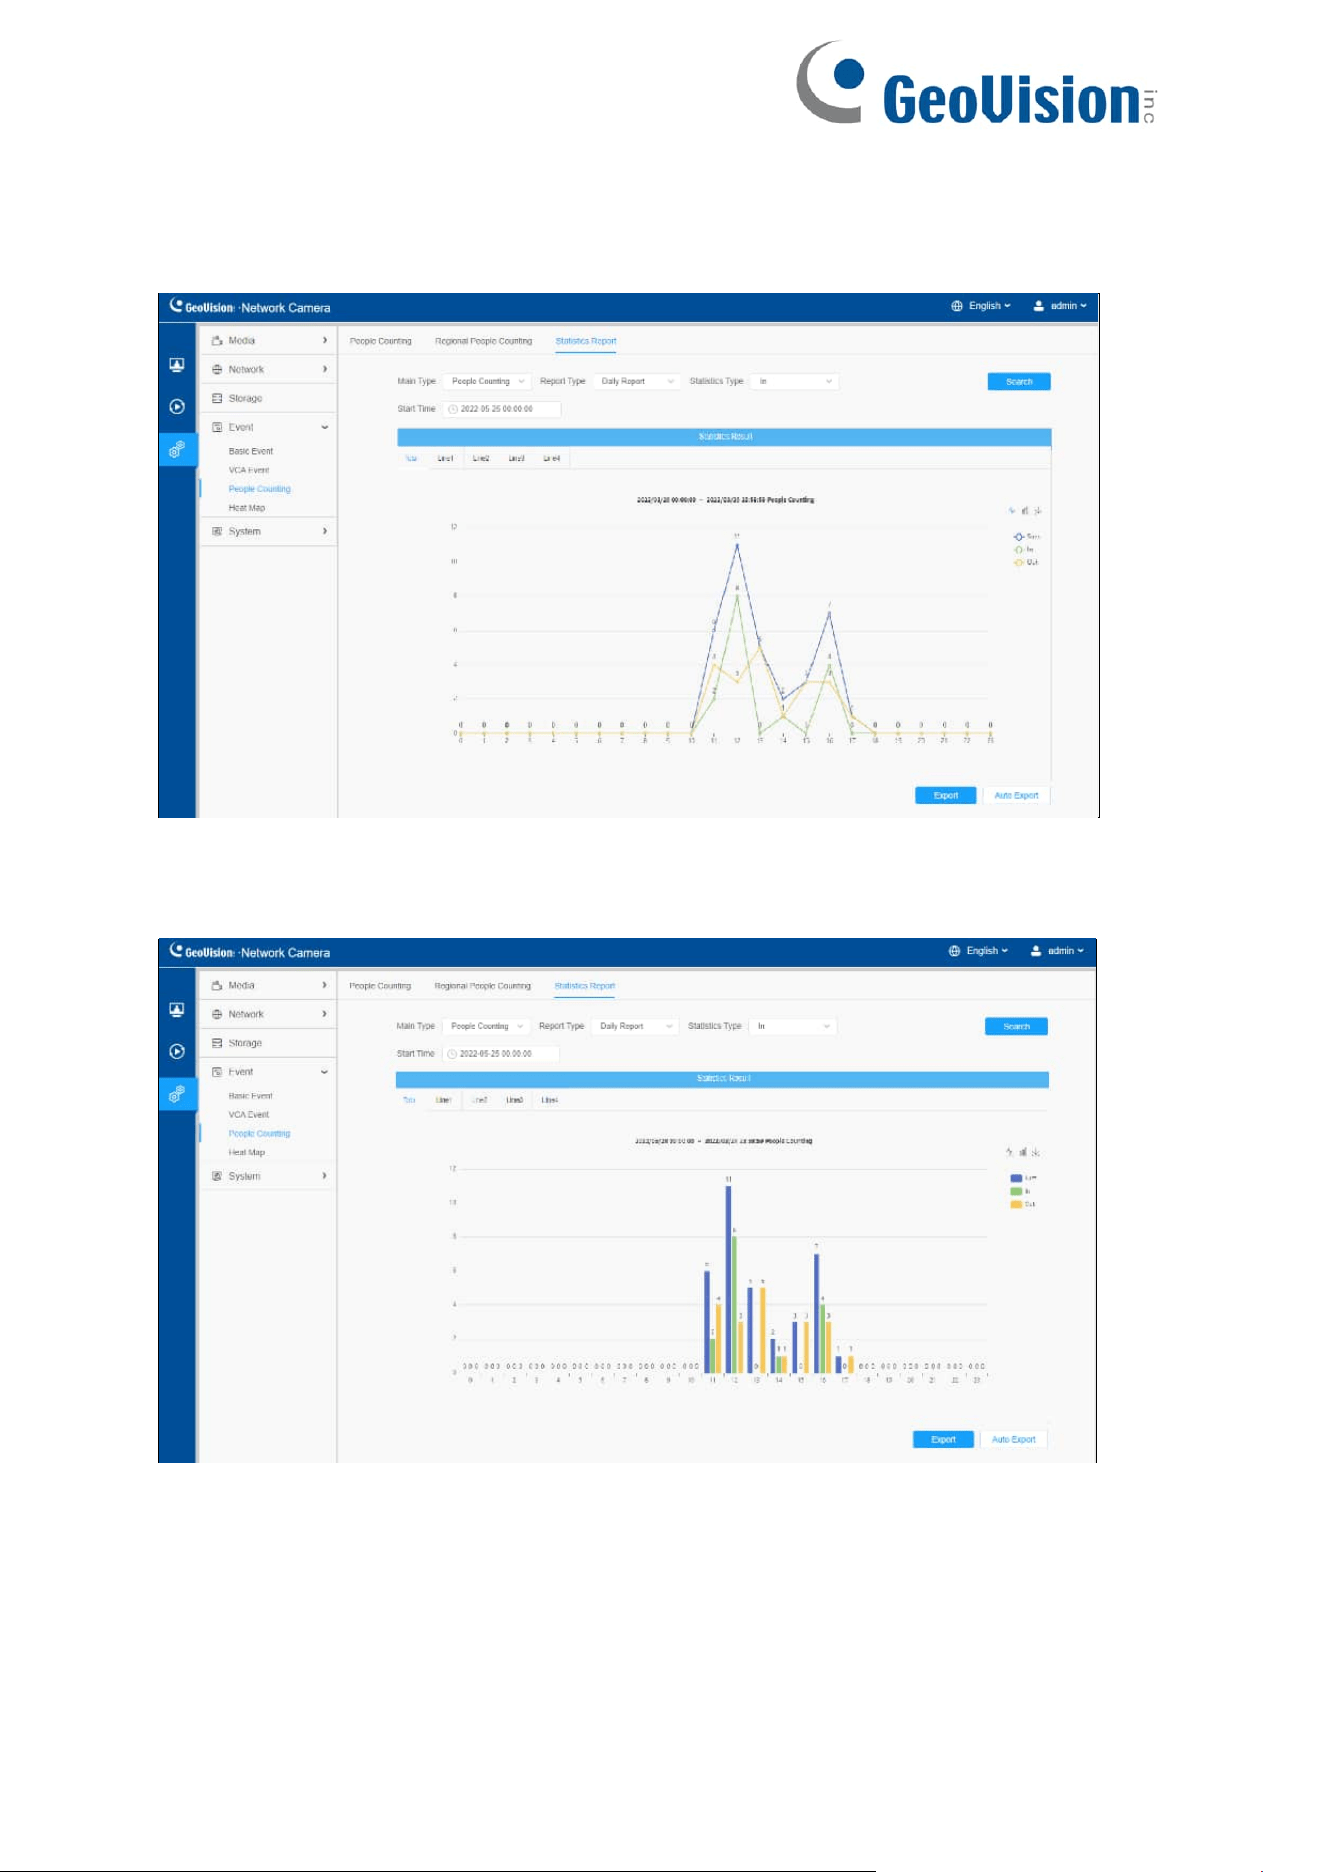1324x1872 pixels.
Task: Click the line chart view icon in the bar-graph screenshot
Action: [x=1010, y=1153]
